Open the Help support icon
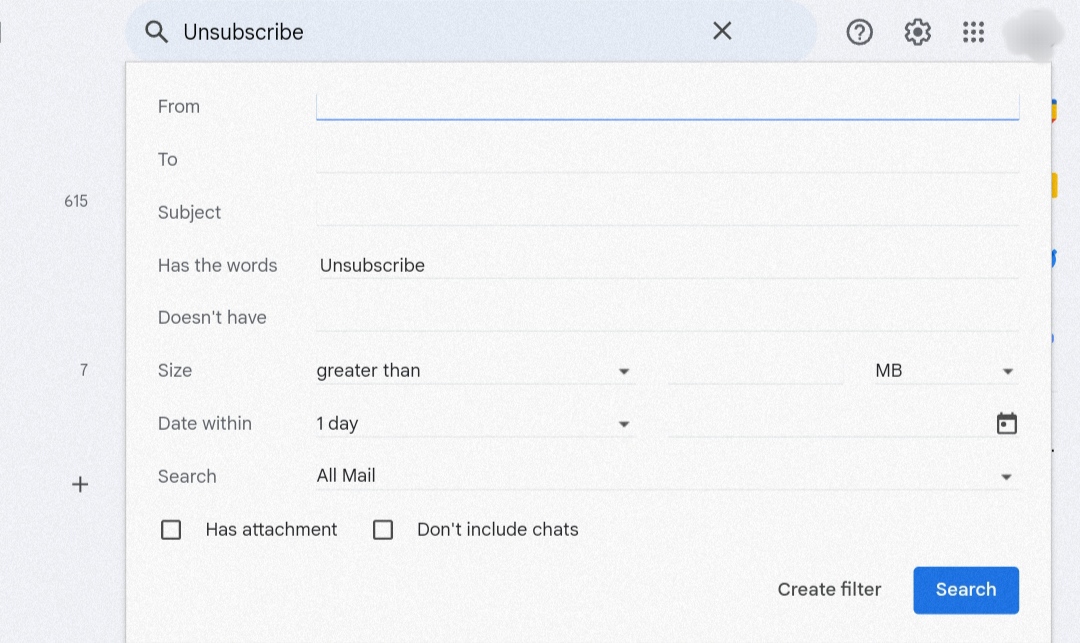Screen dimensions: 1080x643 click(859, 32)
